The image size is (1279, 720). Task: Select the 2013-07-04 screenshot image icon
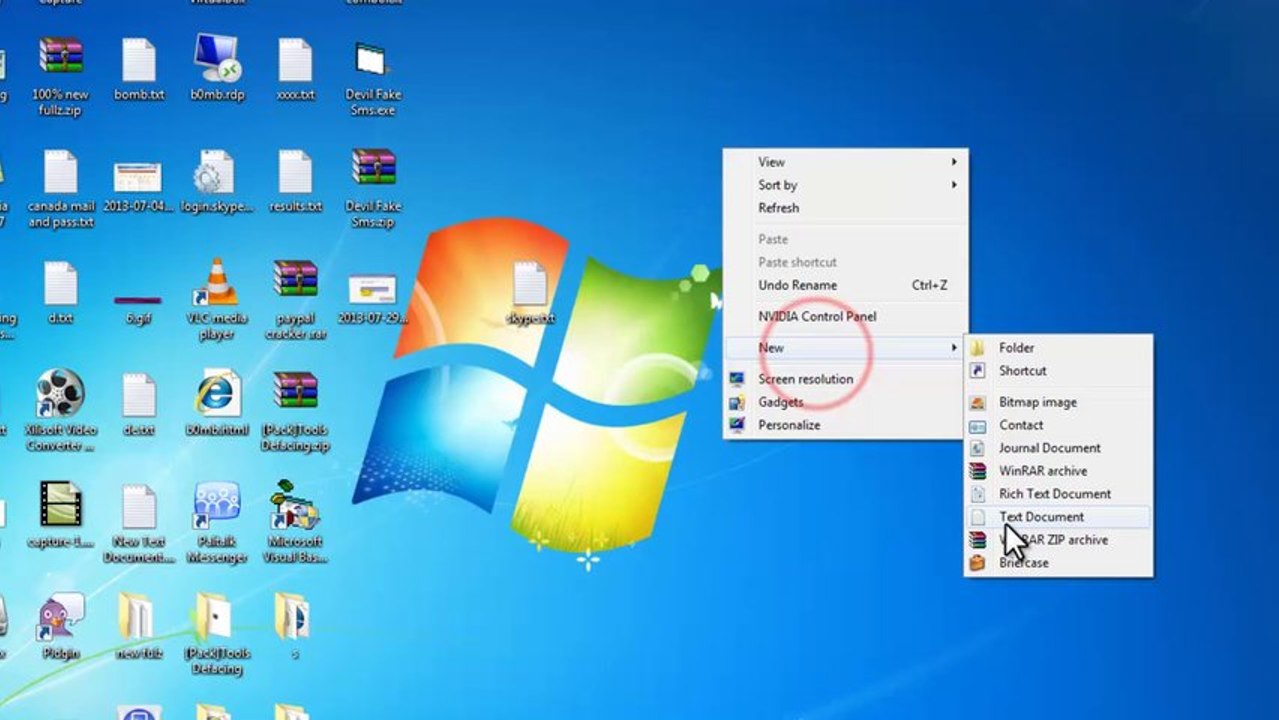139,178
